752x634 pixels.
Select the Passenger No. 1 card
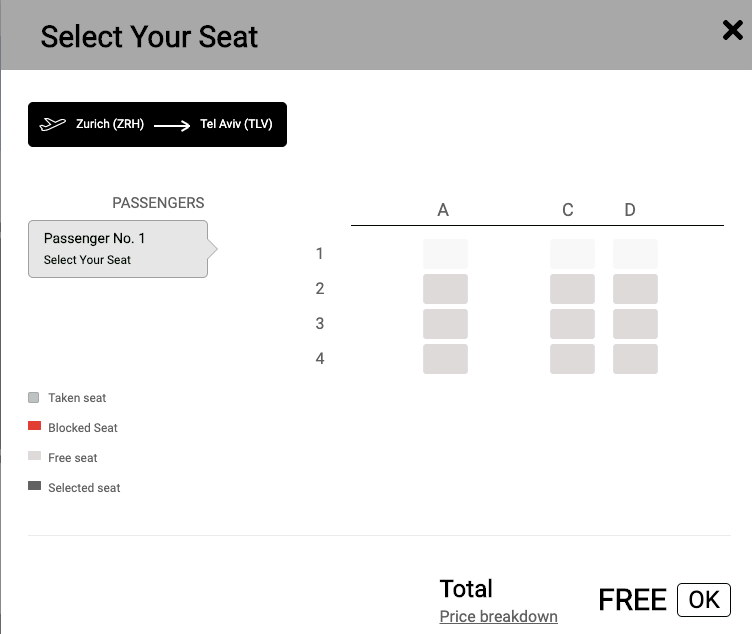click(x=118, y=249)
